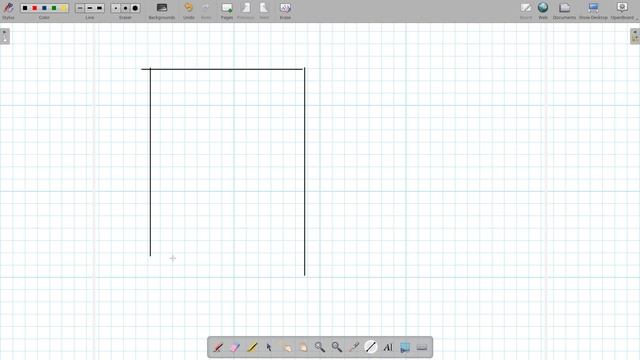Viewport: 640px width, 360px height.
Task: Select the Zoom out tool
Action: 337,347
